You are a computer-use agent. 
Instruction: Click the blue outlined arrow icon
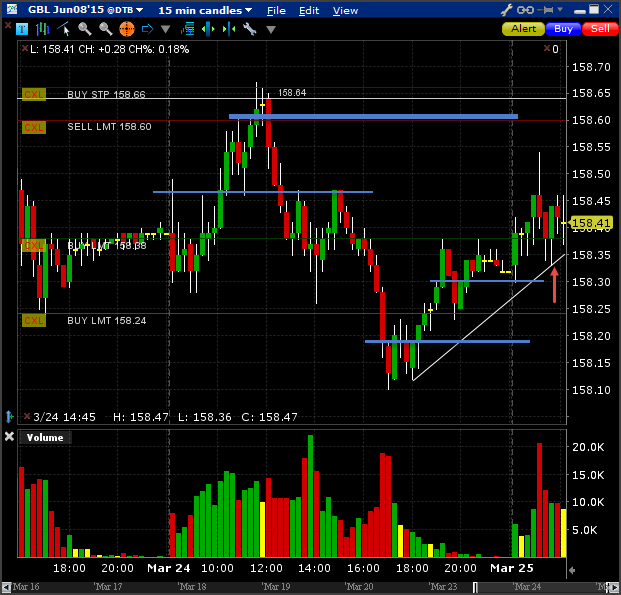tap(147, 29)
